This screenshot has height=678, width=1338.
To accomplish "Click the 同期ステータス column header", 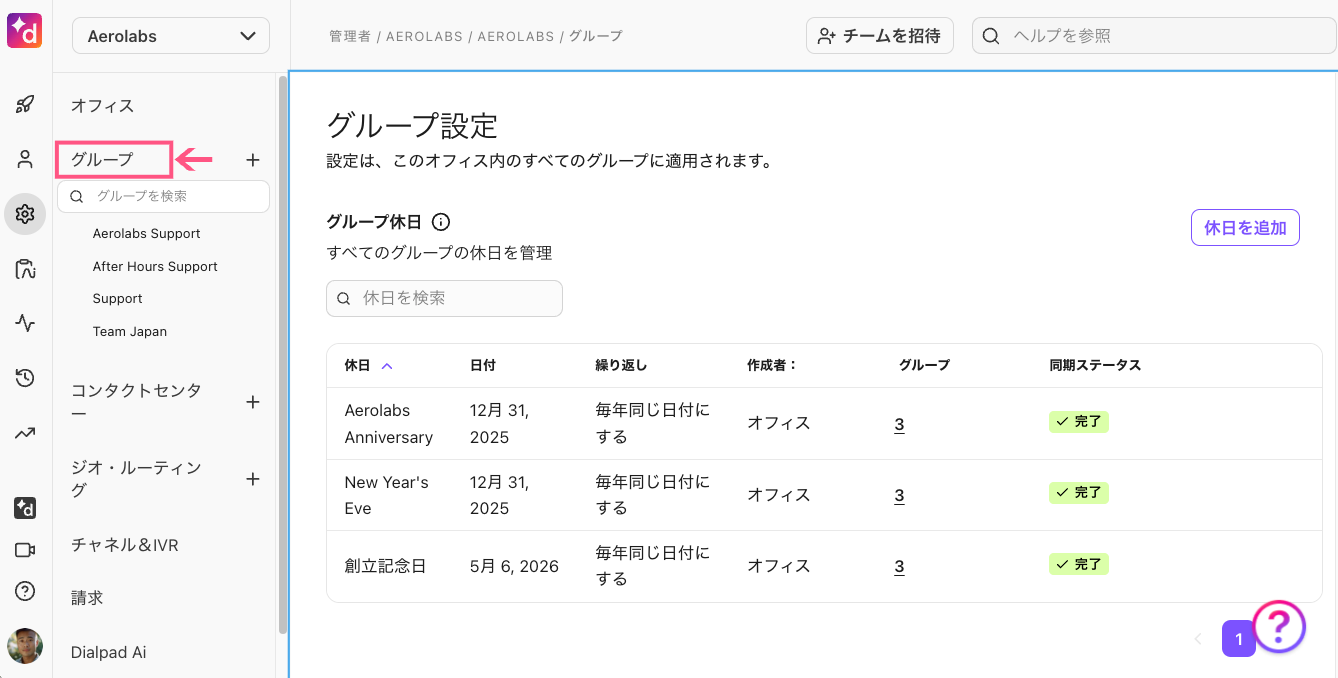I will click(x=1095, y=365).
